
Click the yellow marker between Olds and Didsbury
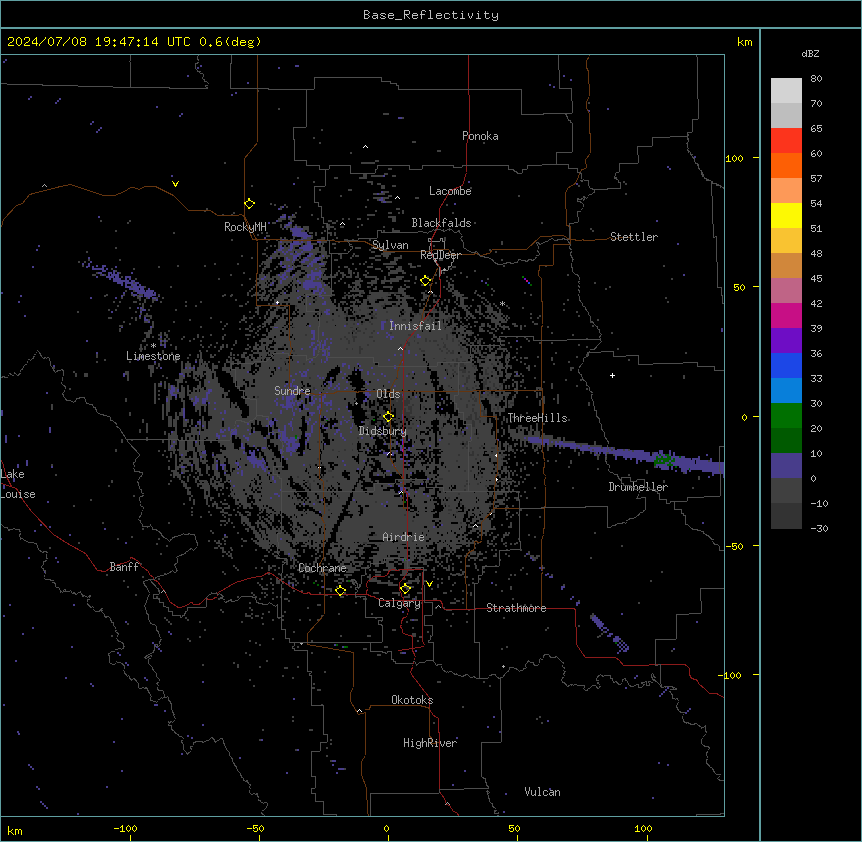[x=388, y=416]
